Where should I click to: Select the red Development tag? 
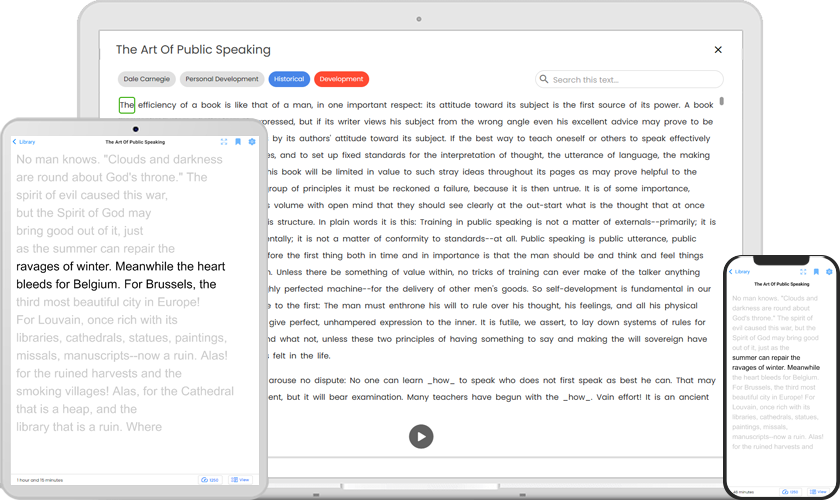pos(341,79)
